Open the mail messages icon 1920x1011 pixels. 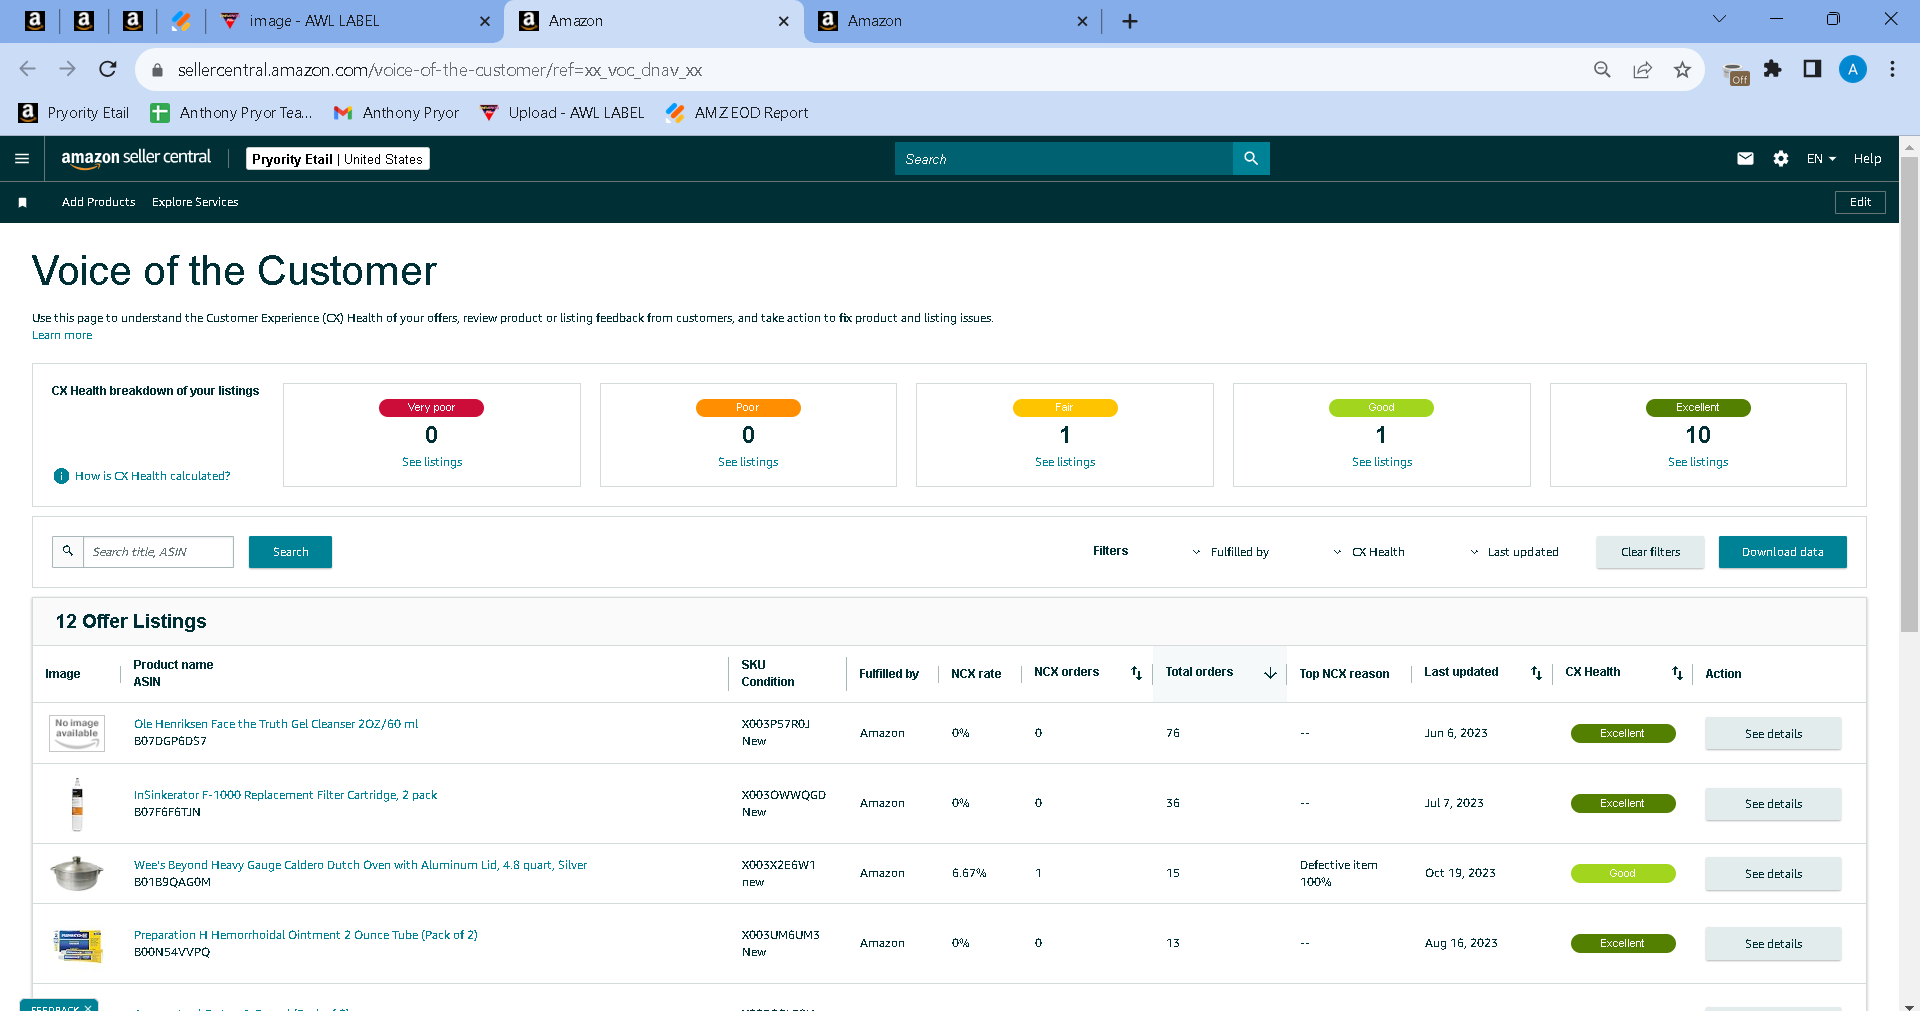tap(1745, 159)
